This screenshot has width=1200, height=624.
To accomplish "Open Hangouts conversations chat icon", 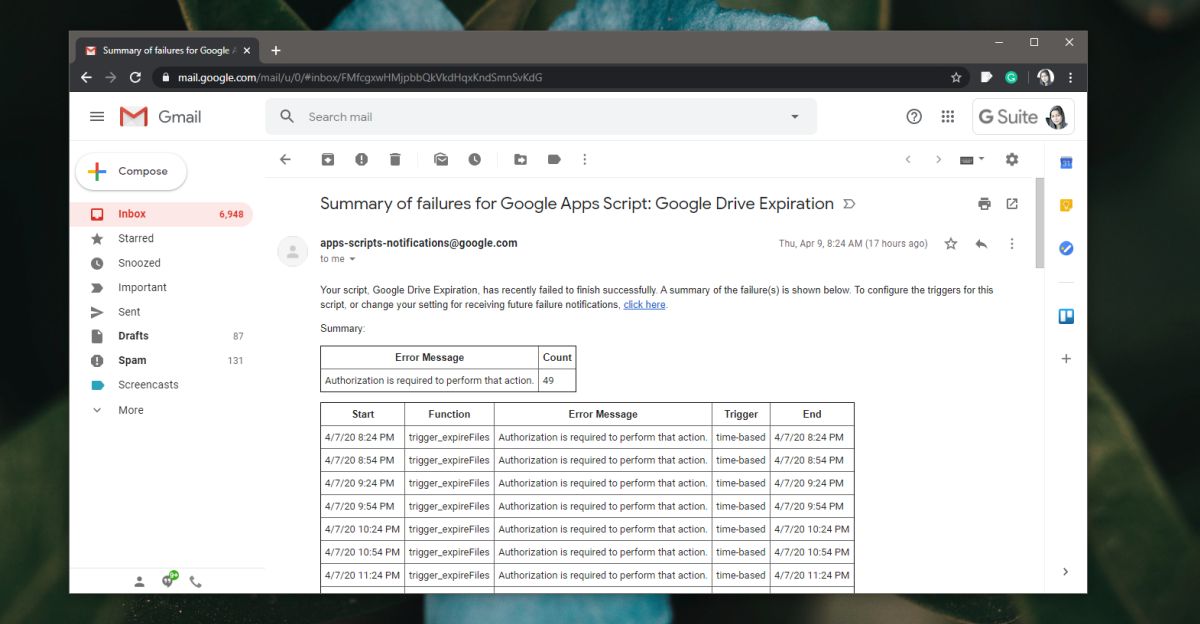I will [x=168, y=580].
